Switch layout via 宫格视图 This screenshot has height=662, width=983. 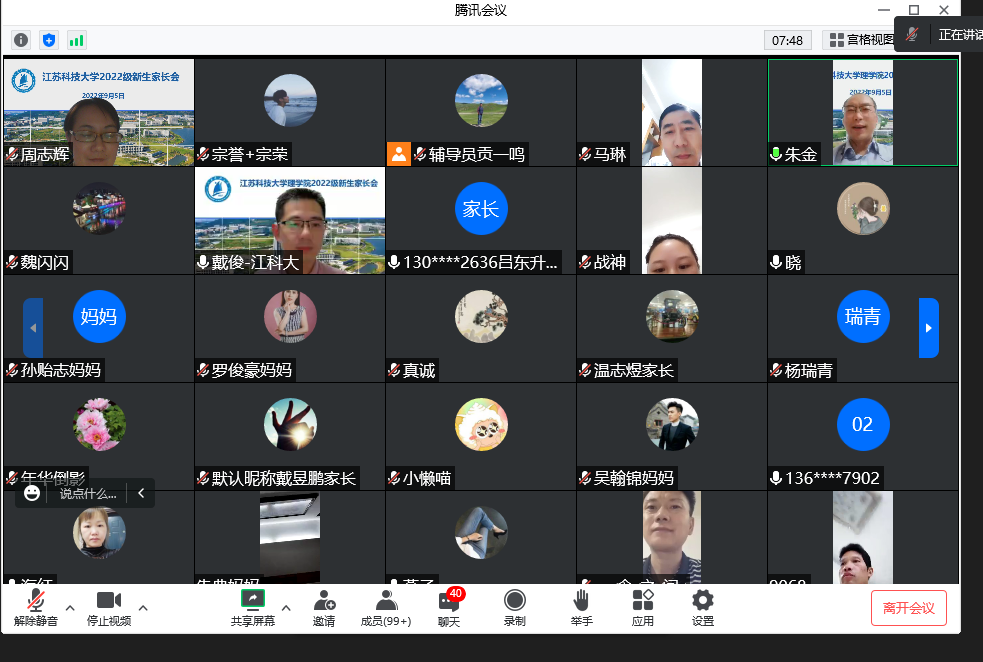point(859,40)
